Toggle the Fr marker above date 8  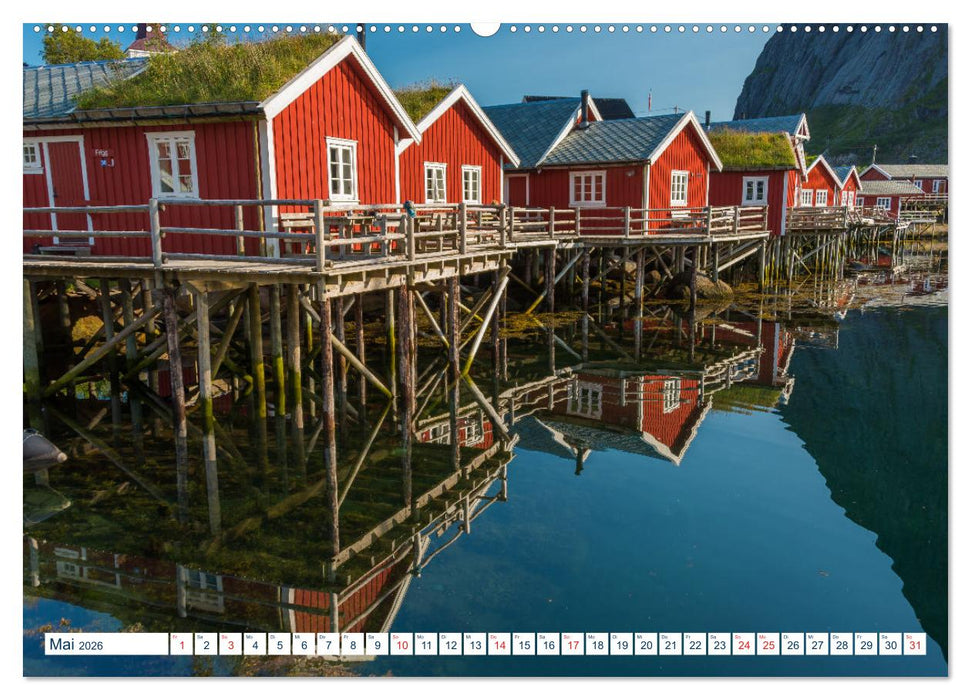tap(348, 637)
